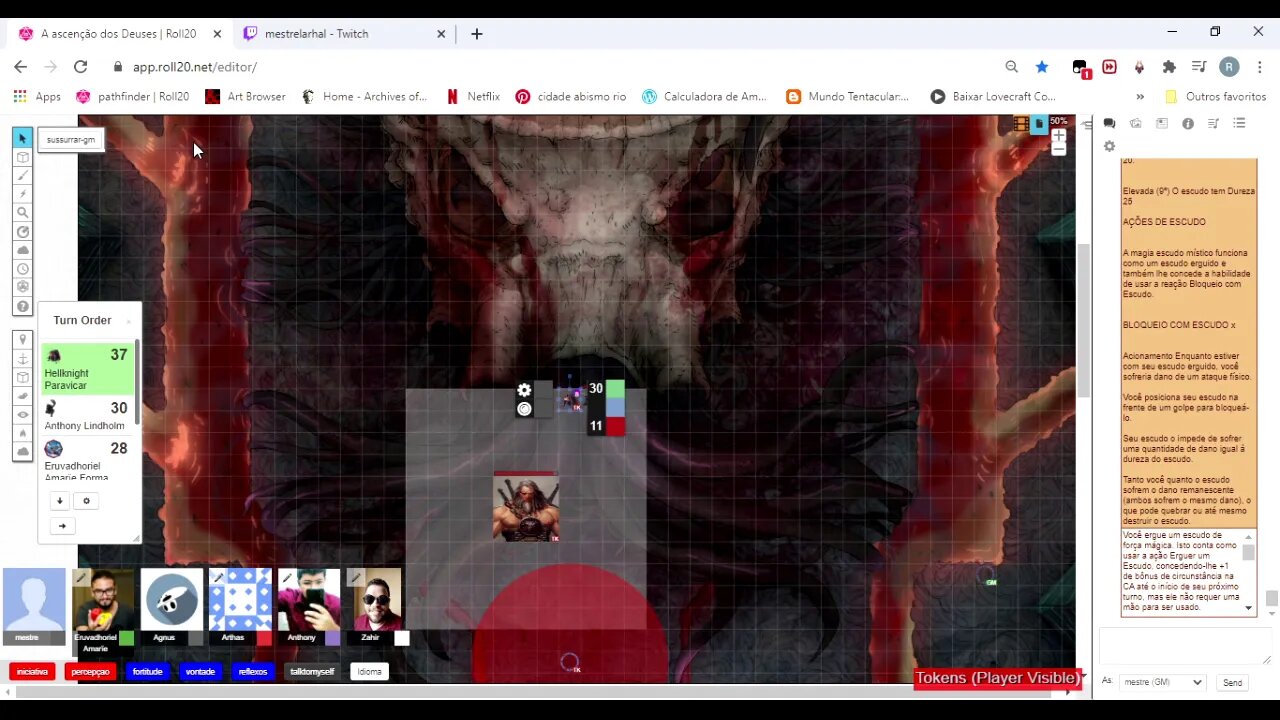Open the Chat tab in sidebar
This screenshot has height=720, width=1280.
point(1109,123)
